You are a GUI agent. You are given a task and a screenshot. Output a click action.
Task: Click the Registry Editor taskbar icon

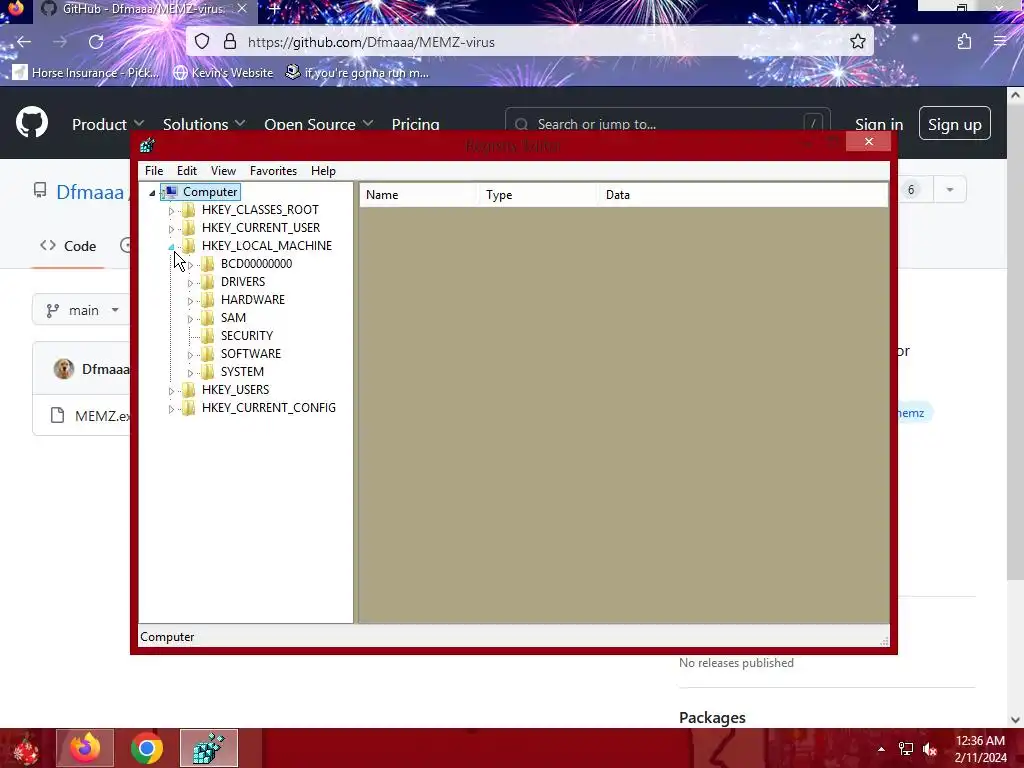pyautogui.click(x=209, y=748)
